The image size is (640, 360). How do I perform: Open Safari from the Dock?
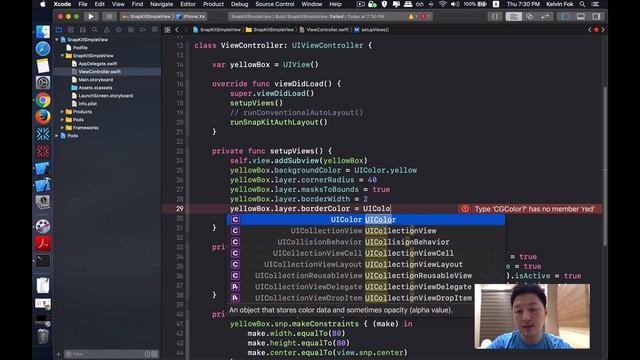[x=43, y=49]
